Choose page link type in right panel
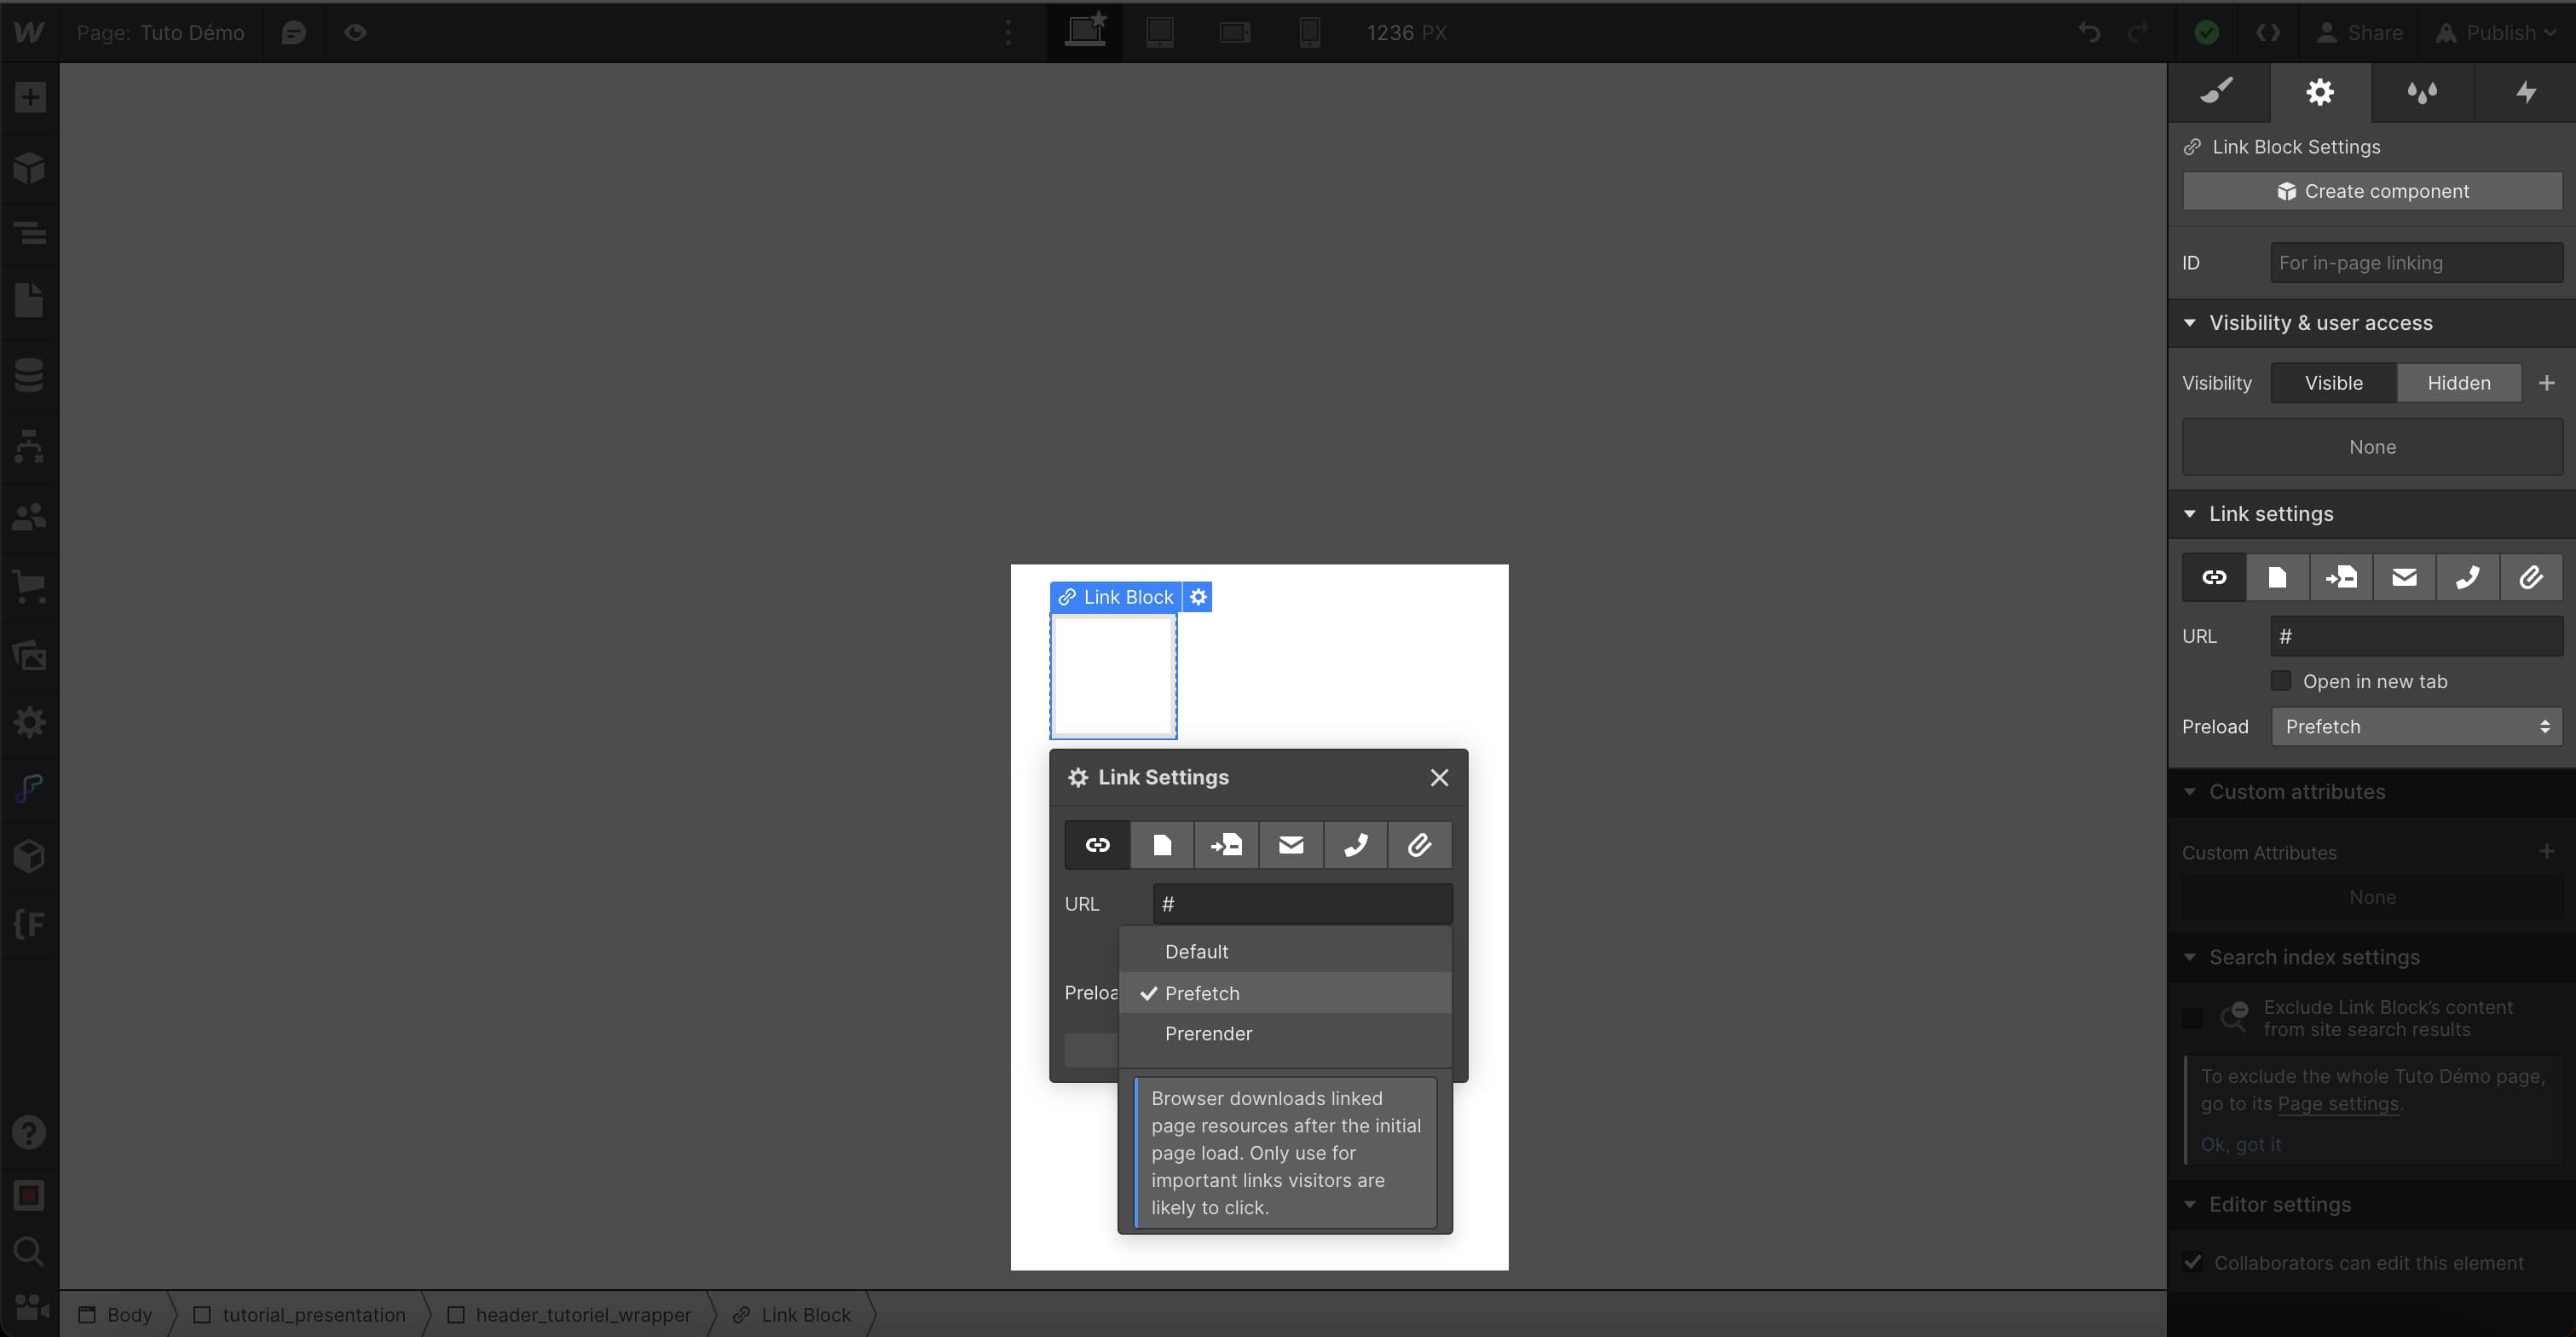Screen dimensions: 2576x1337 (x=2277, y=577)
